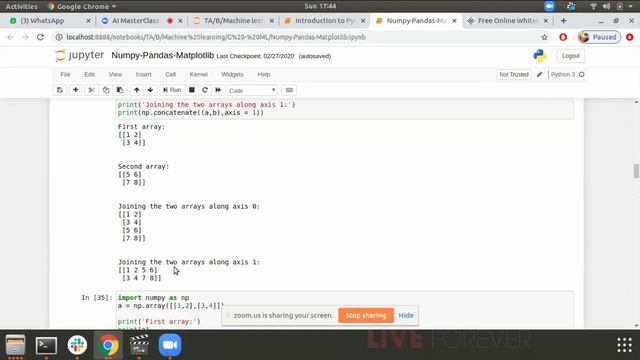Click the Logout button
Image resolution: width=640 pixels, height=360 pixels.
point(571,56)
